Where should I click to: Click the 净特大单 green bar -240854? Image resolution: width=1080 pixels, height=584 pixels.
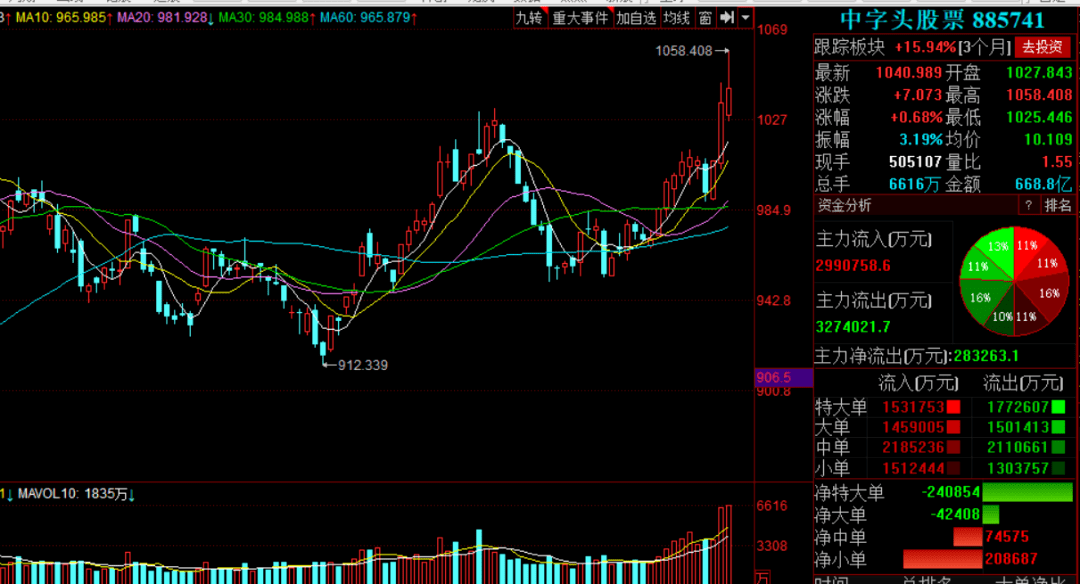click(x=1027, y=492)
